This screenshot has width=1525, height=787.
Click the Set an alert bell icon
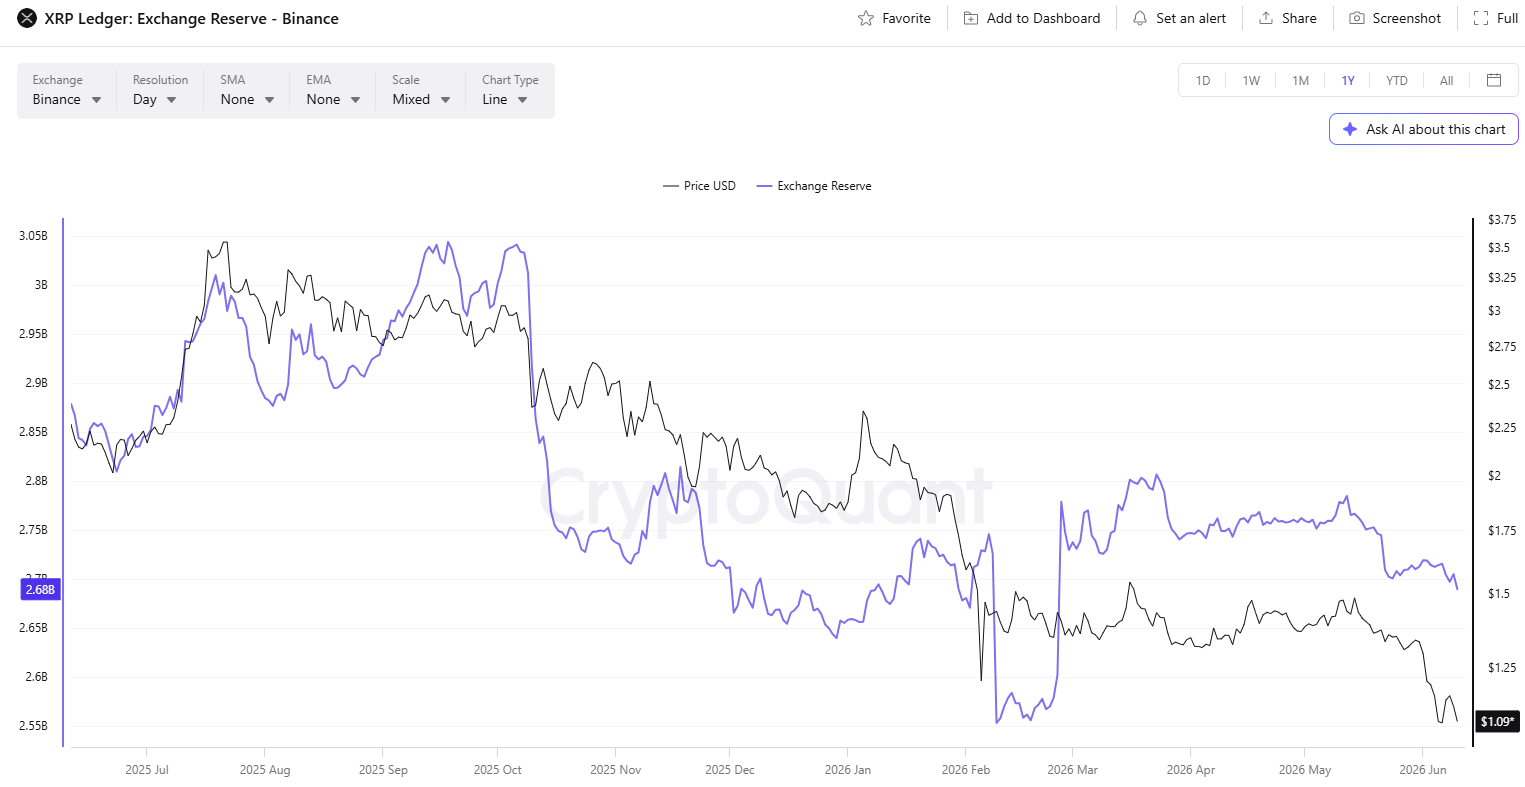(1140, 18)
